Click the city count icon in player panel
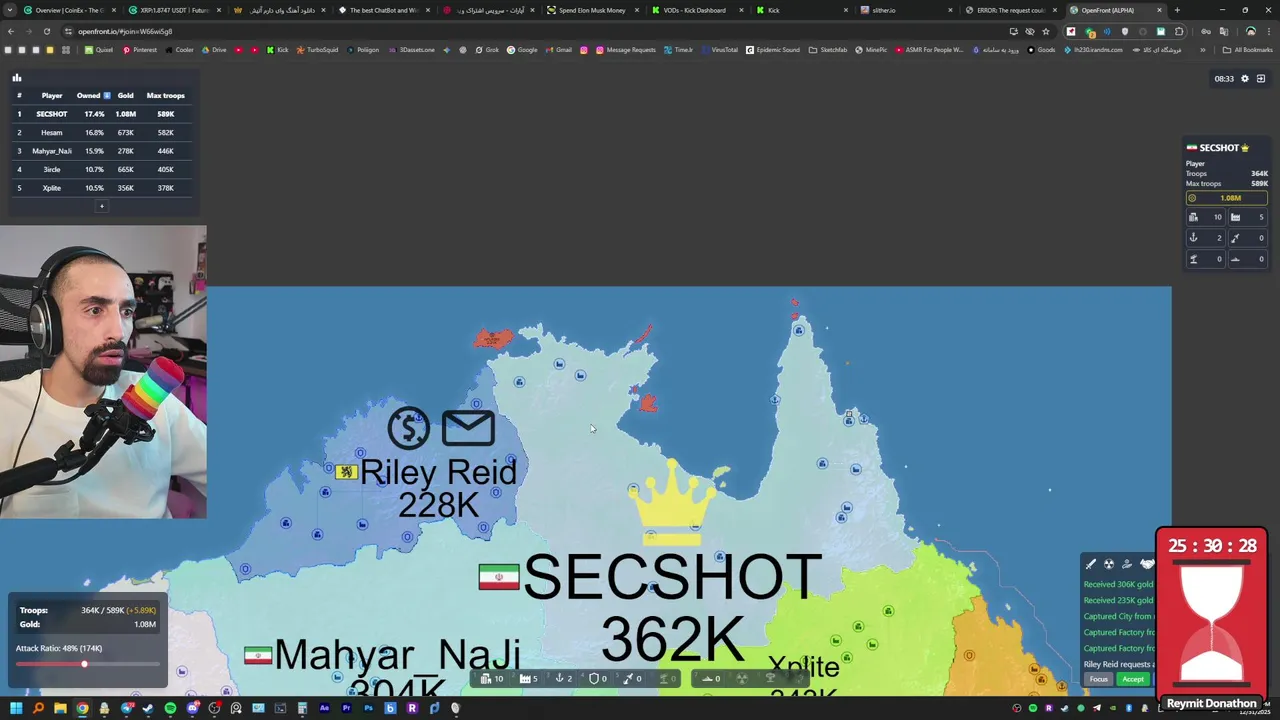1280x720 pixels. (x=1193, y=217)
